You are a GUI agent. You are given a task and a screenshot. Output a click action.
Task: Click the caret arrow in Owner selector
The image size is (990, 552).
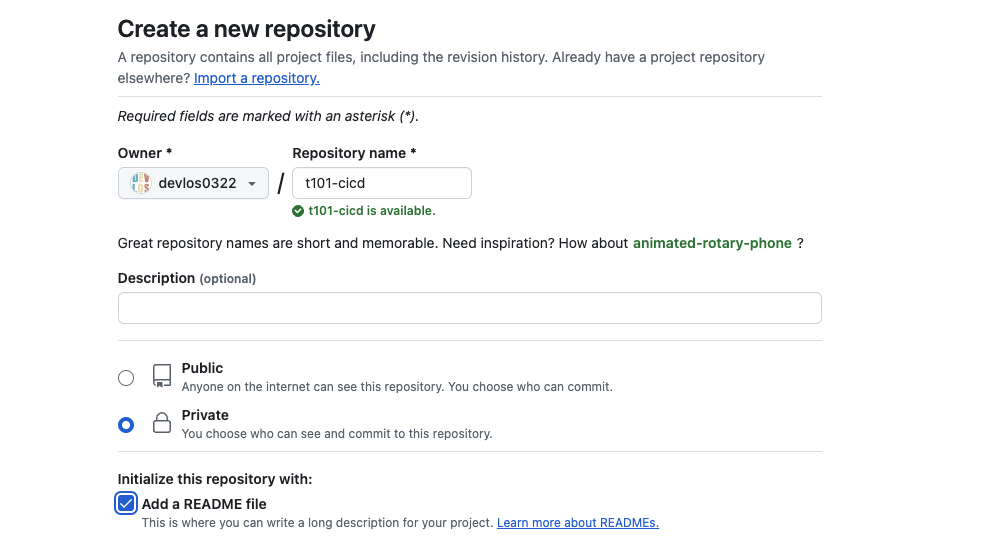(252, 184)
